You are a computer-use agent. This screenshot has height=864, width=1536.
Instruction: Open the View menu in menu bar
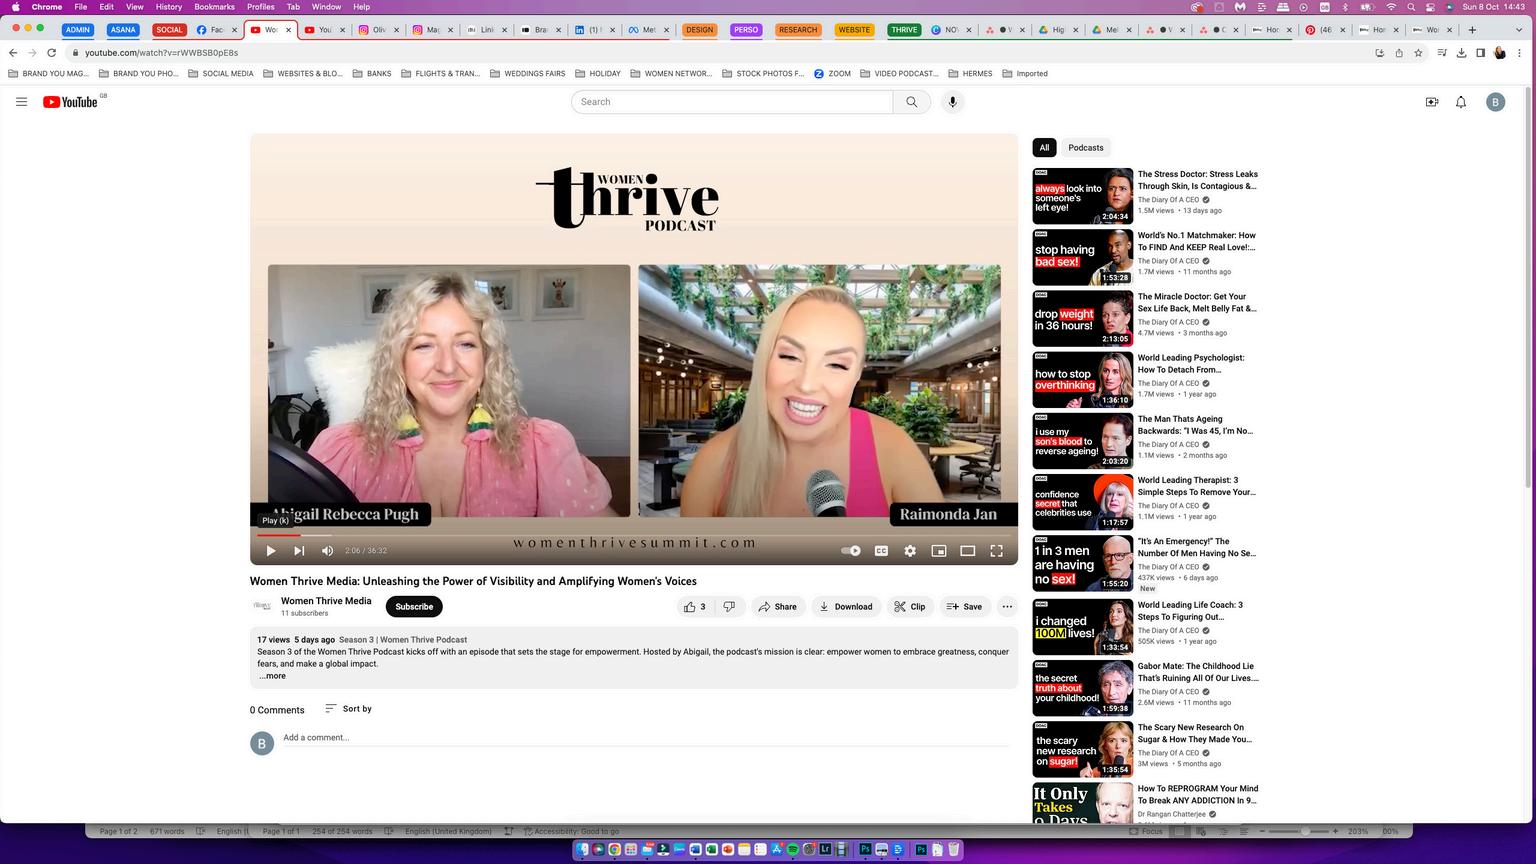click(x=134, y=7)
